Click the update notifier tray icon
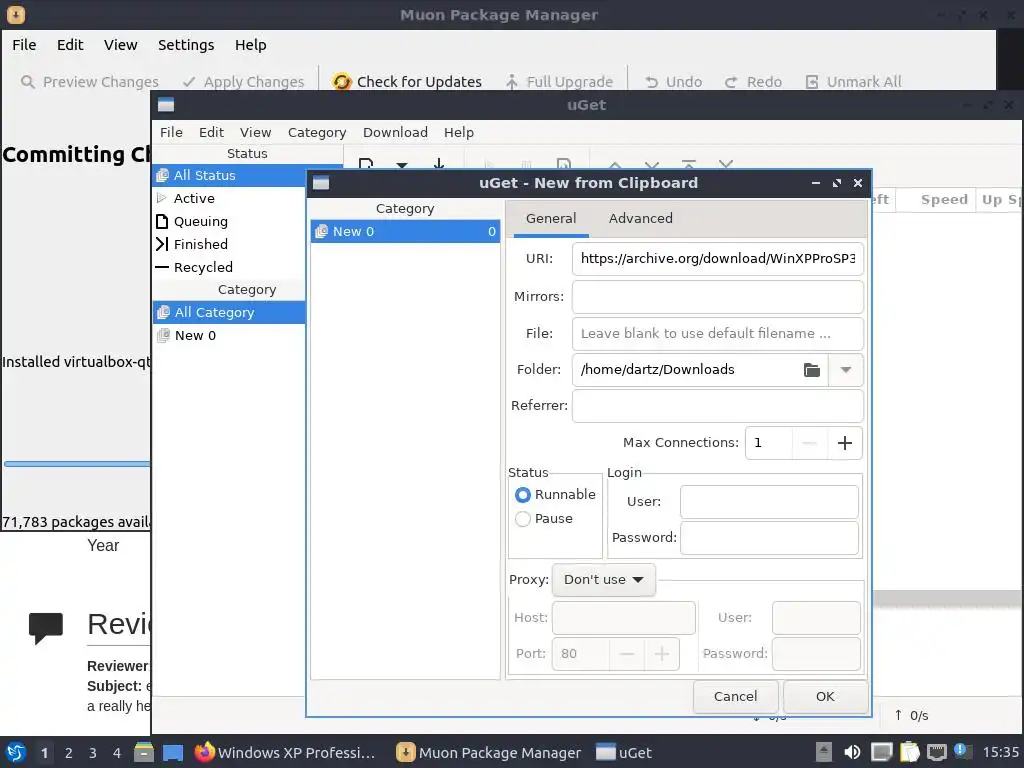The image size is (1024, 768). point(961,751)
